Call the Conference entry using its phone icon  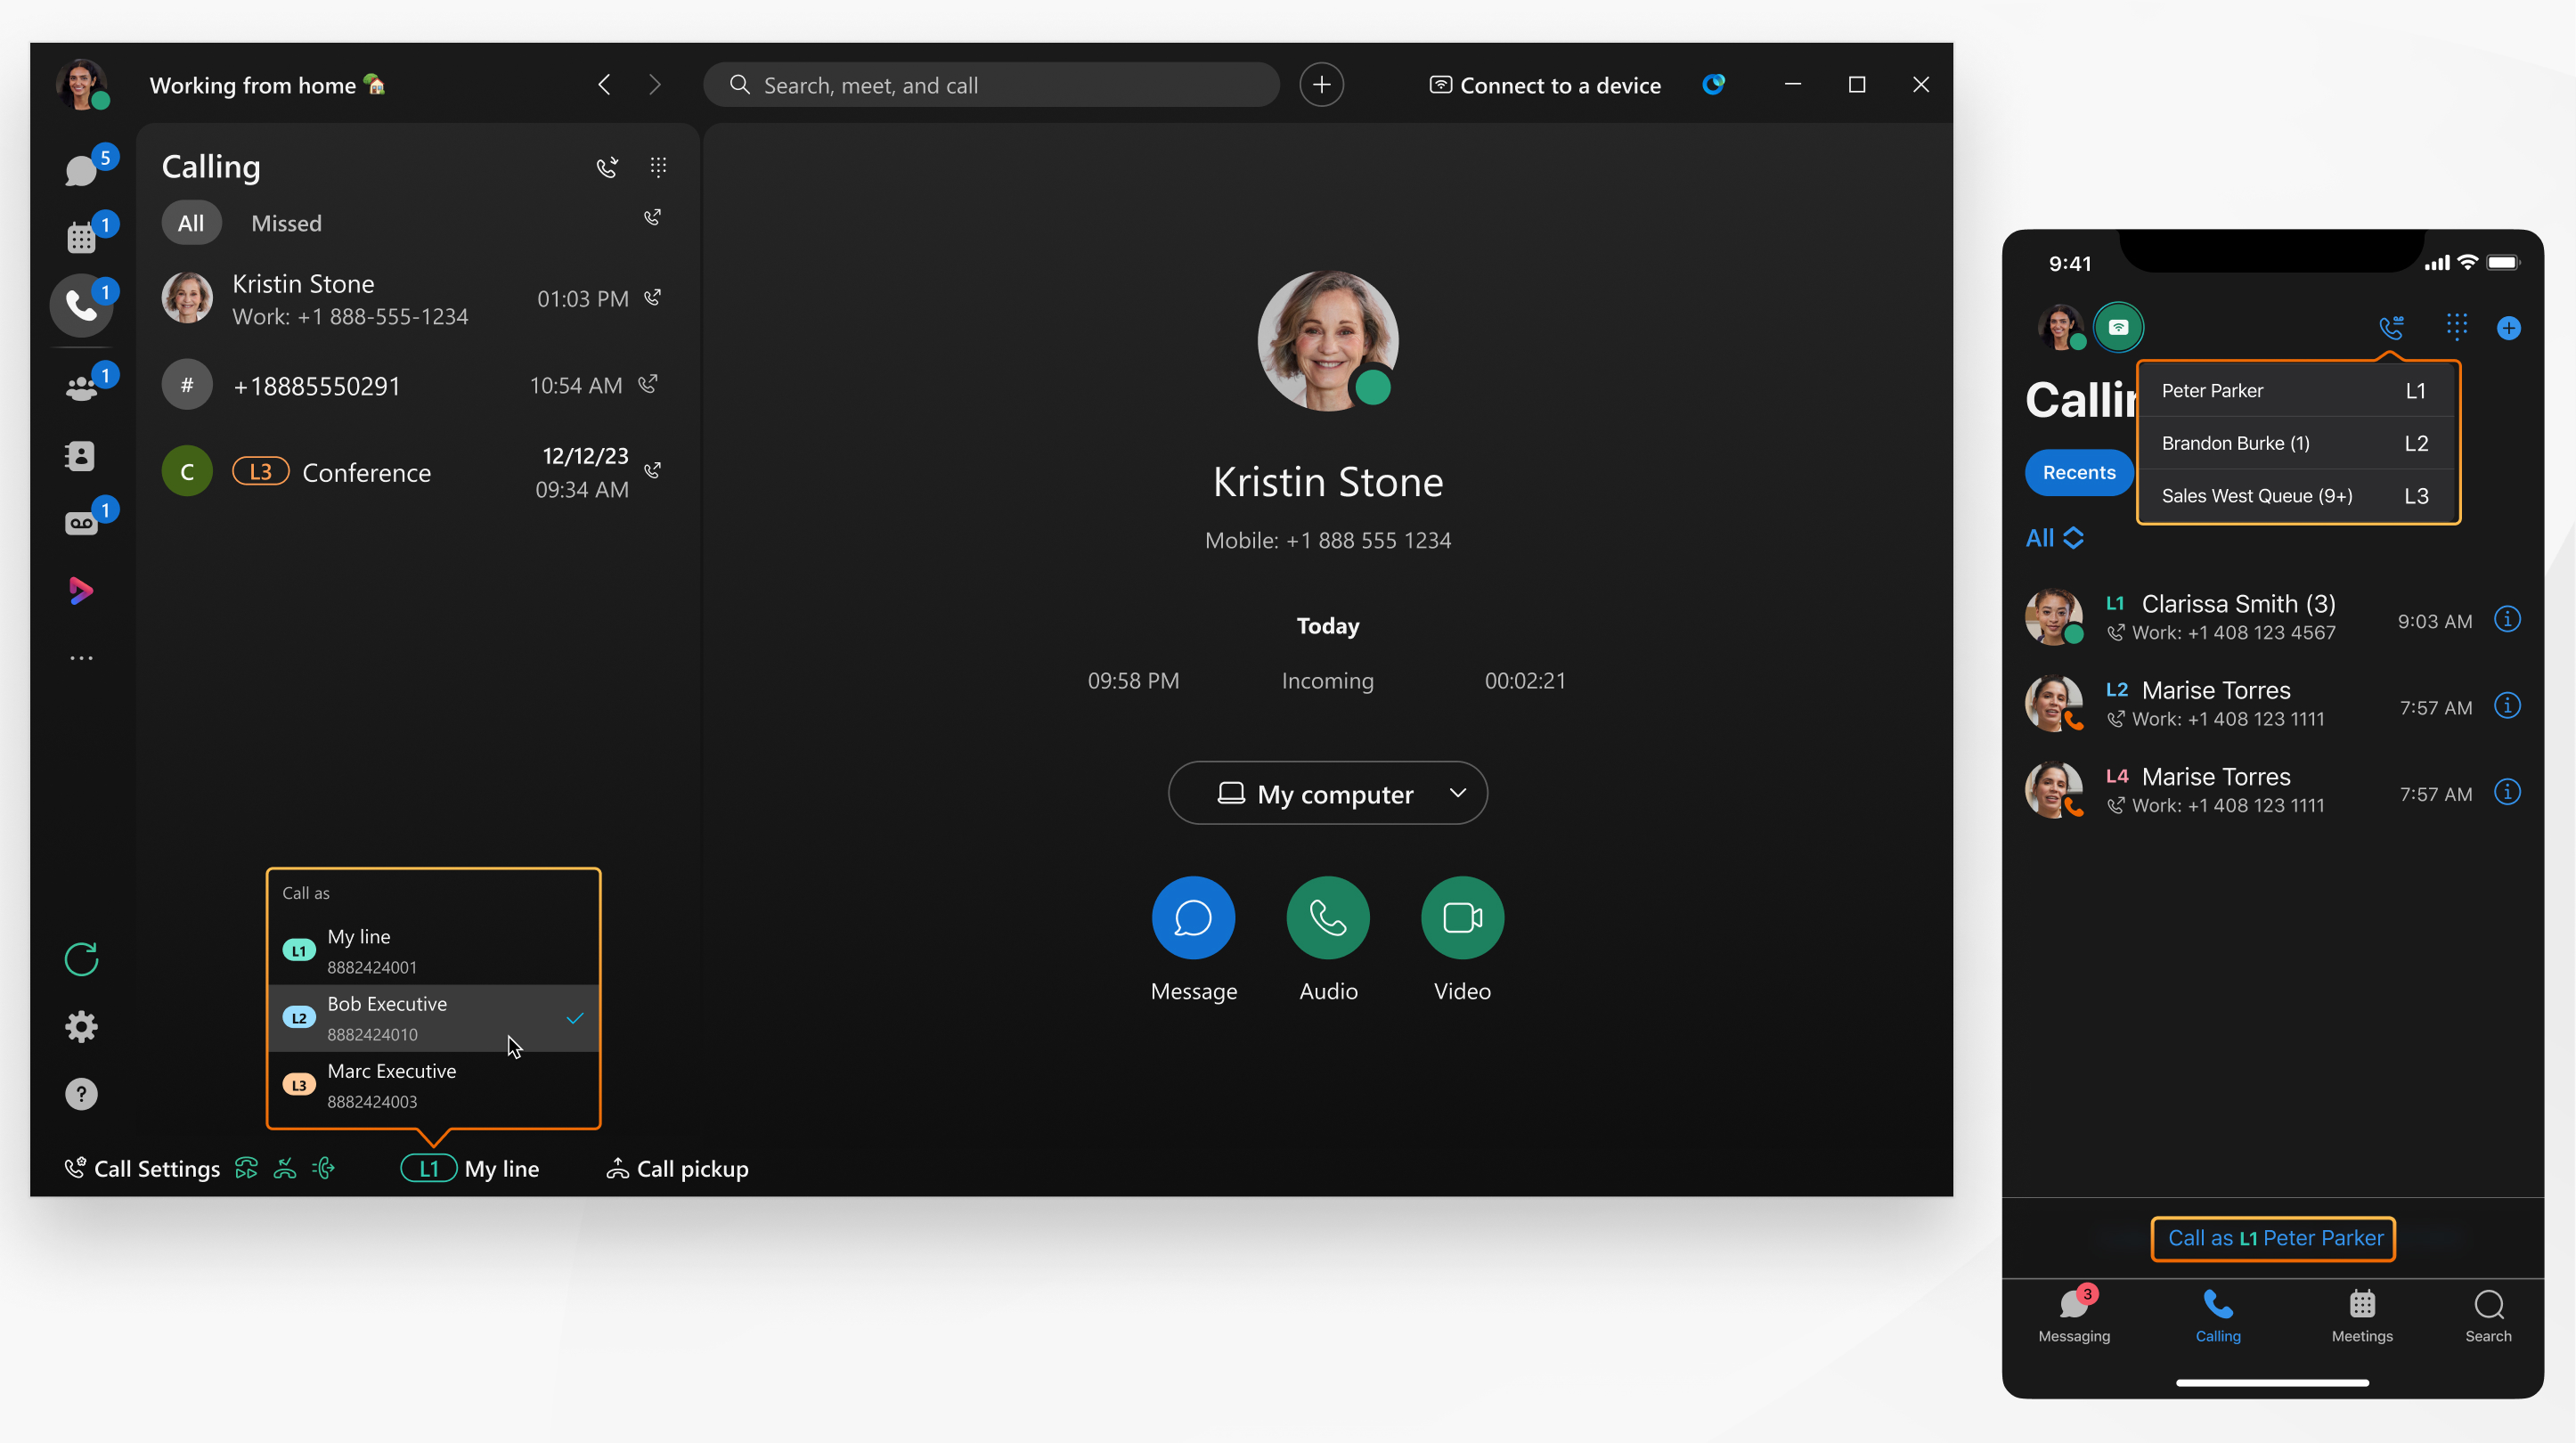tap(653, 471)
